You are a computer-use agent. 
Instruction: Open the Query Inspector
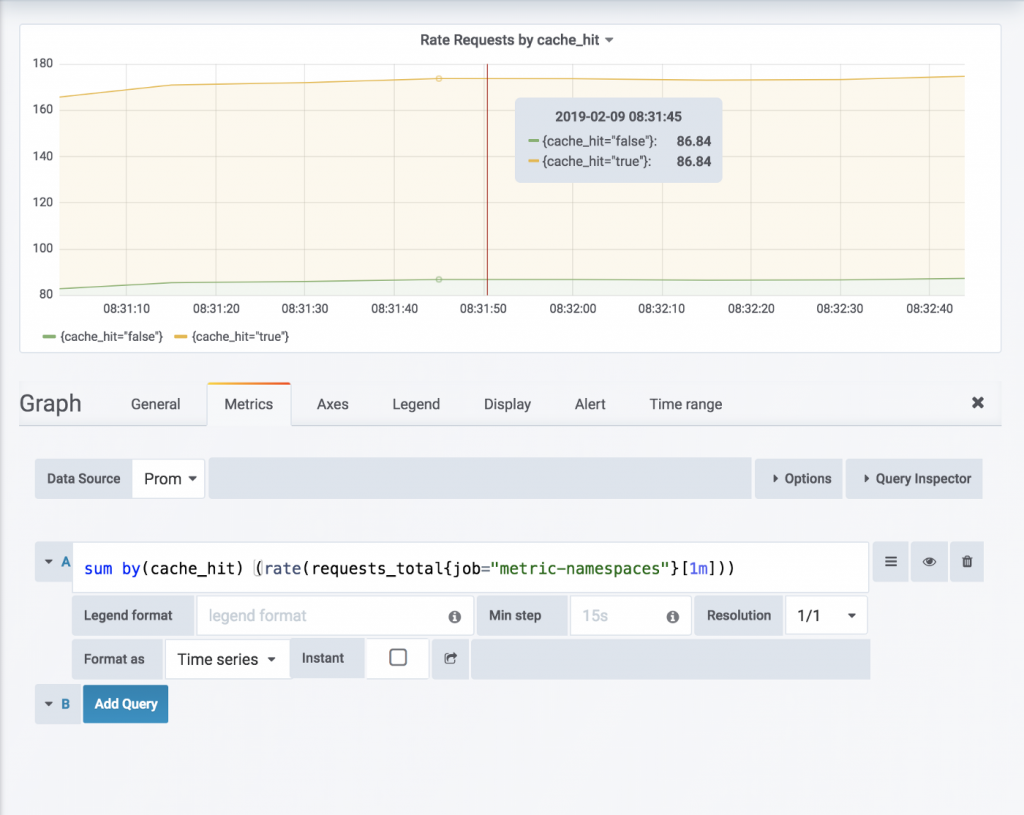[x=914, y=479]
